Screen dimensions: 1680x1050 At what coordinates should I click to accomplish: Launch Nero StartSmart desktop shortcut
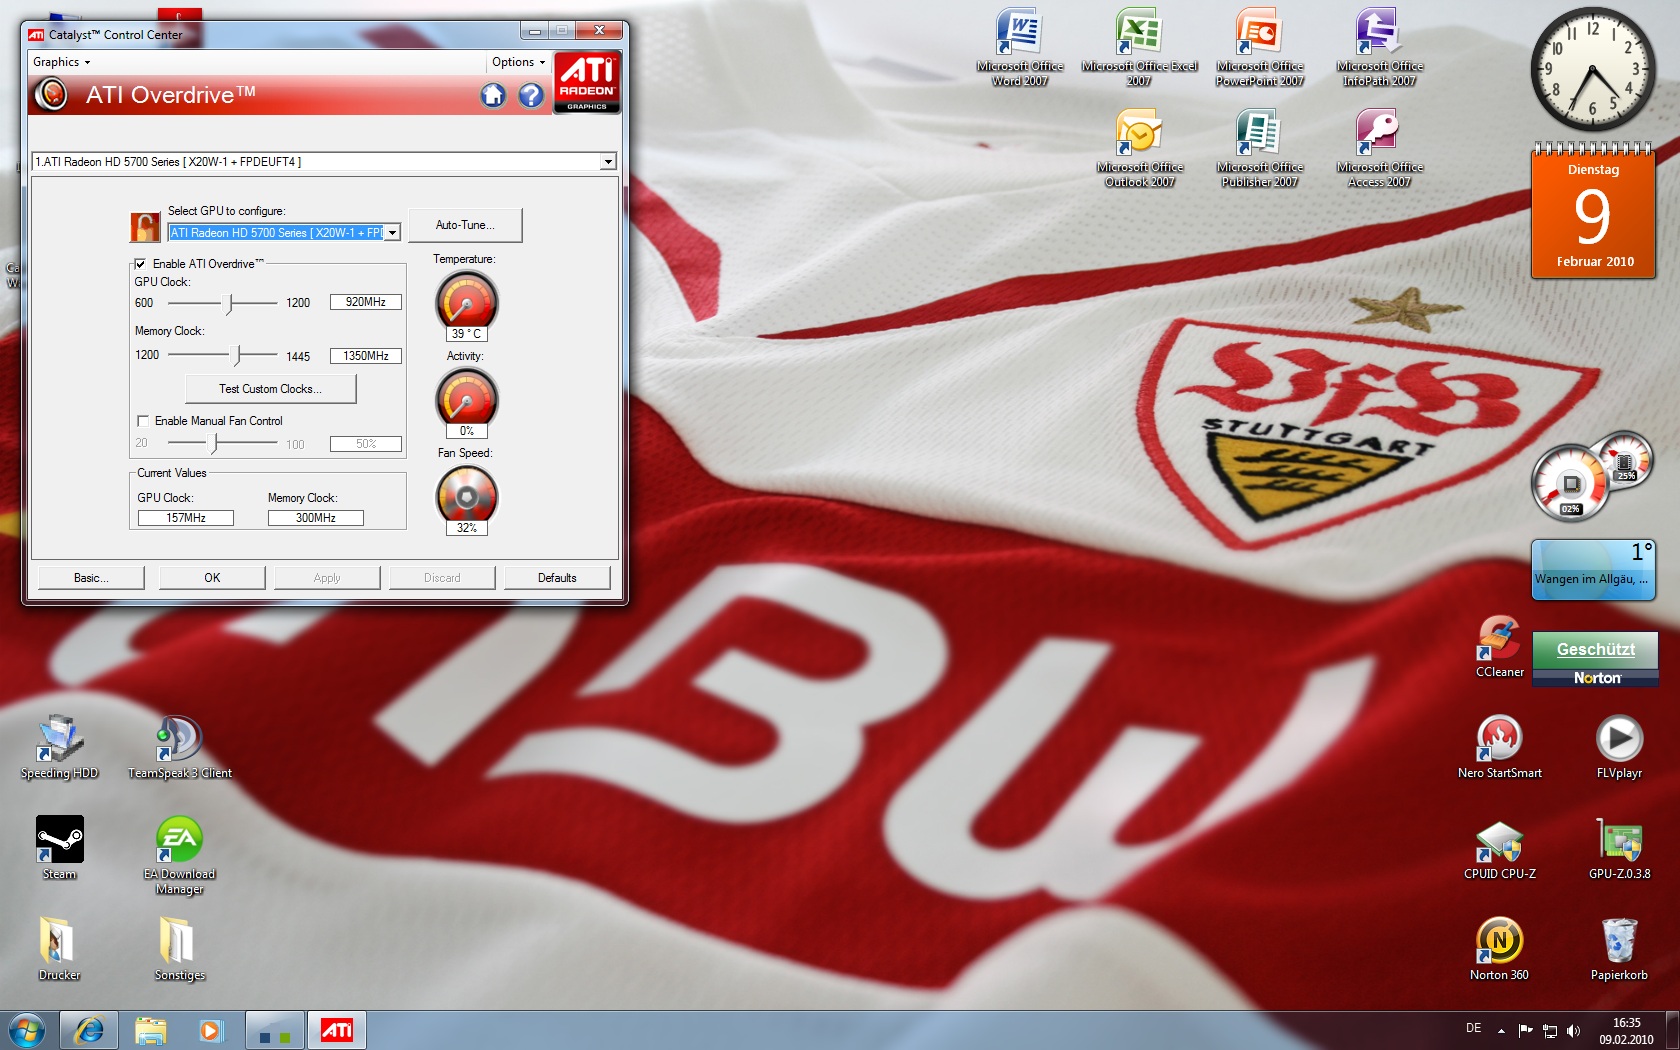(x=1500, y=747)
